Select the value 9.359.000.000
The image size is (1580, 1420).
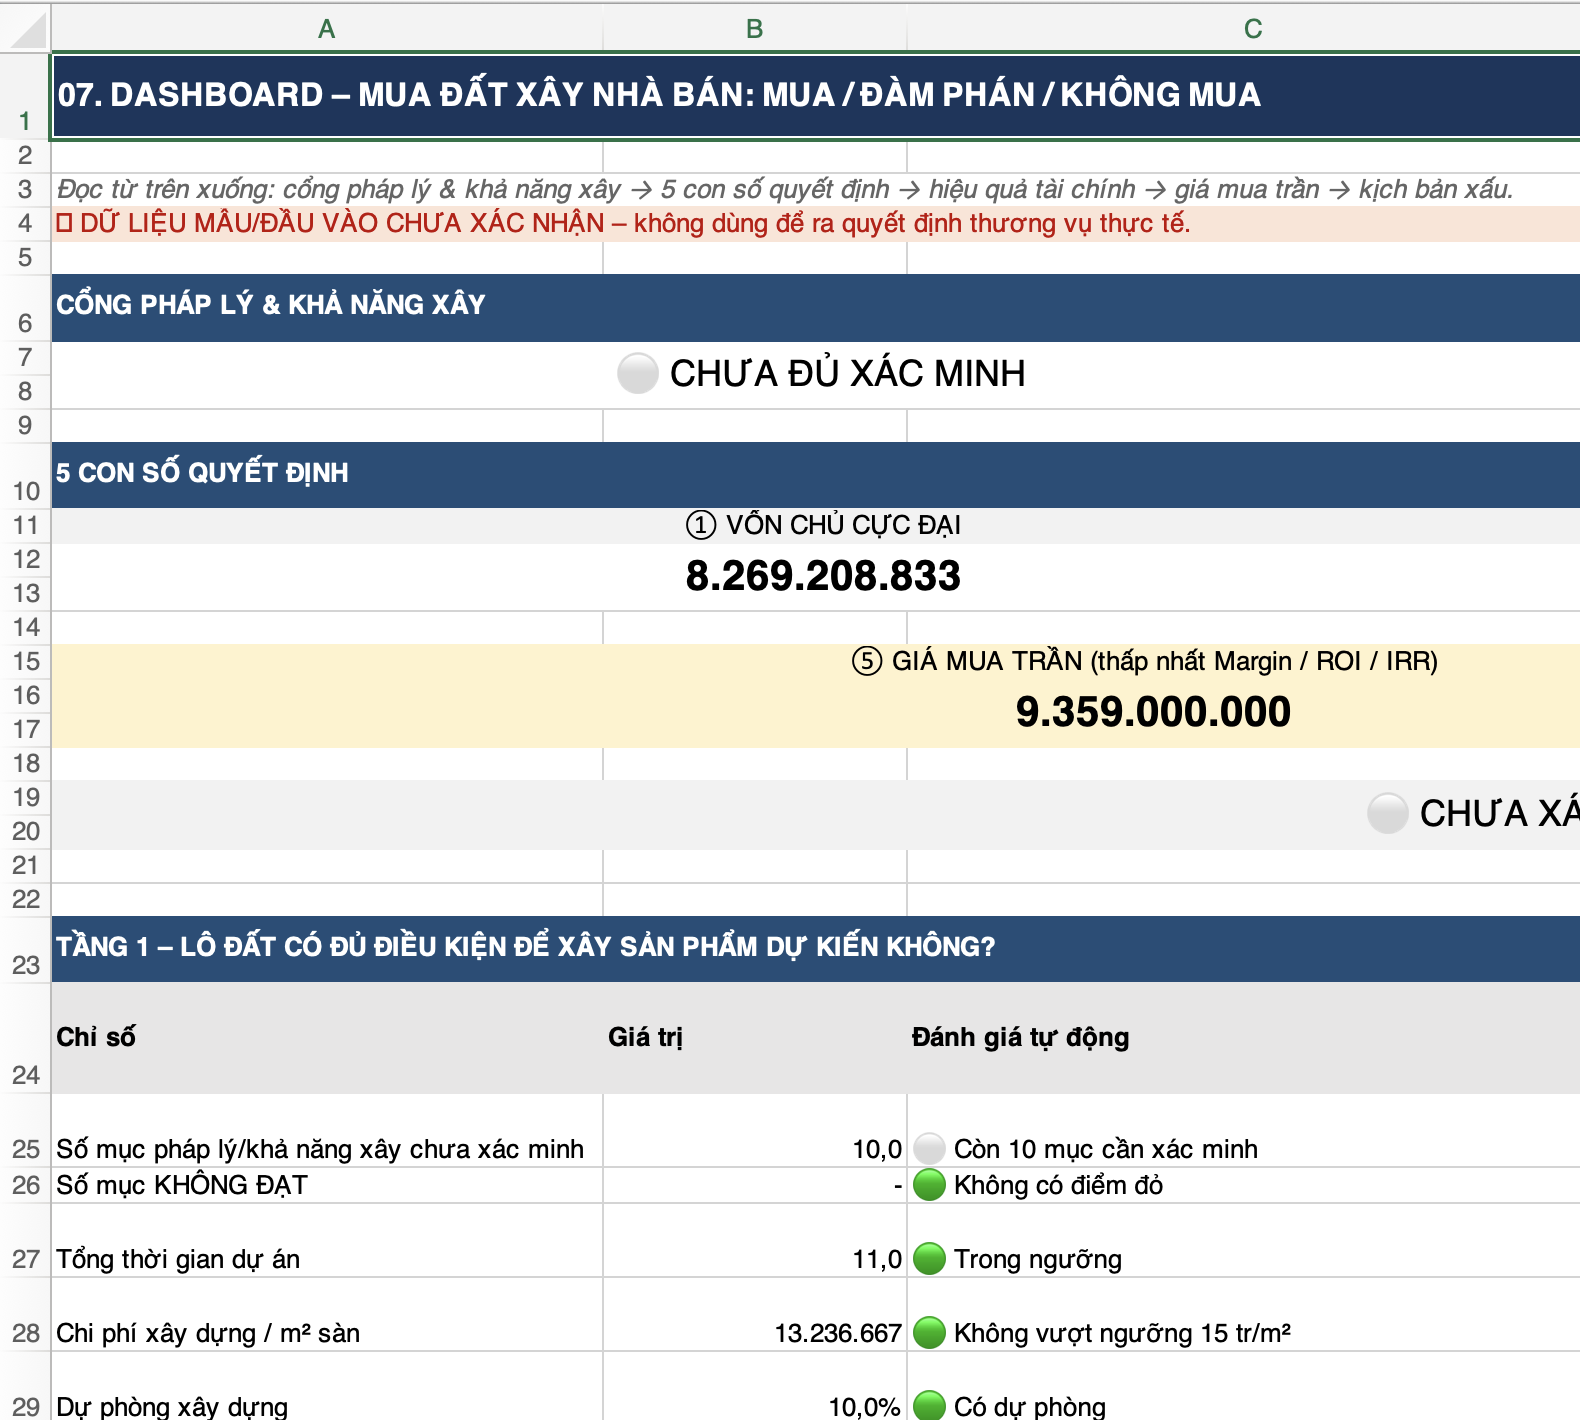pos(1153,712)
